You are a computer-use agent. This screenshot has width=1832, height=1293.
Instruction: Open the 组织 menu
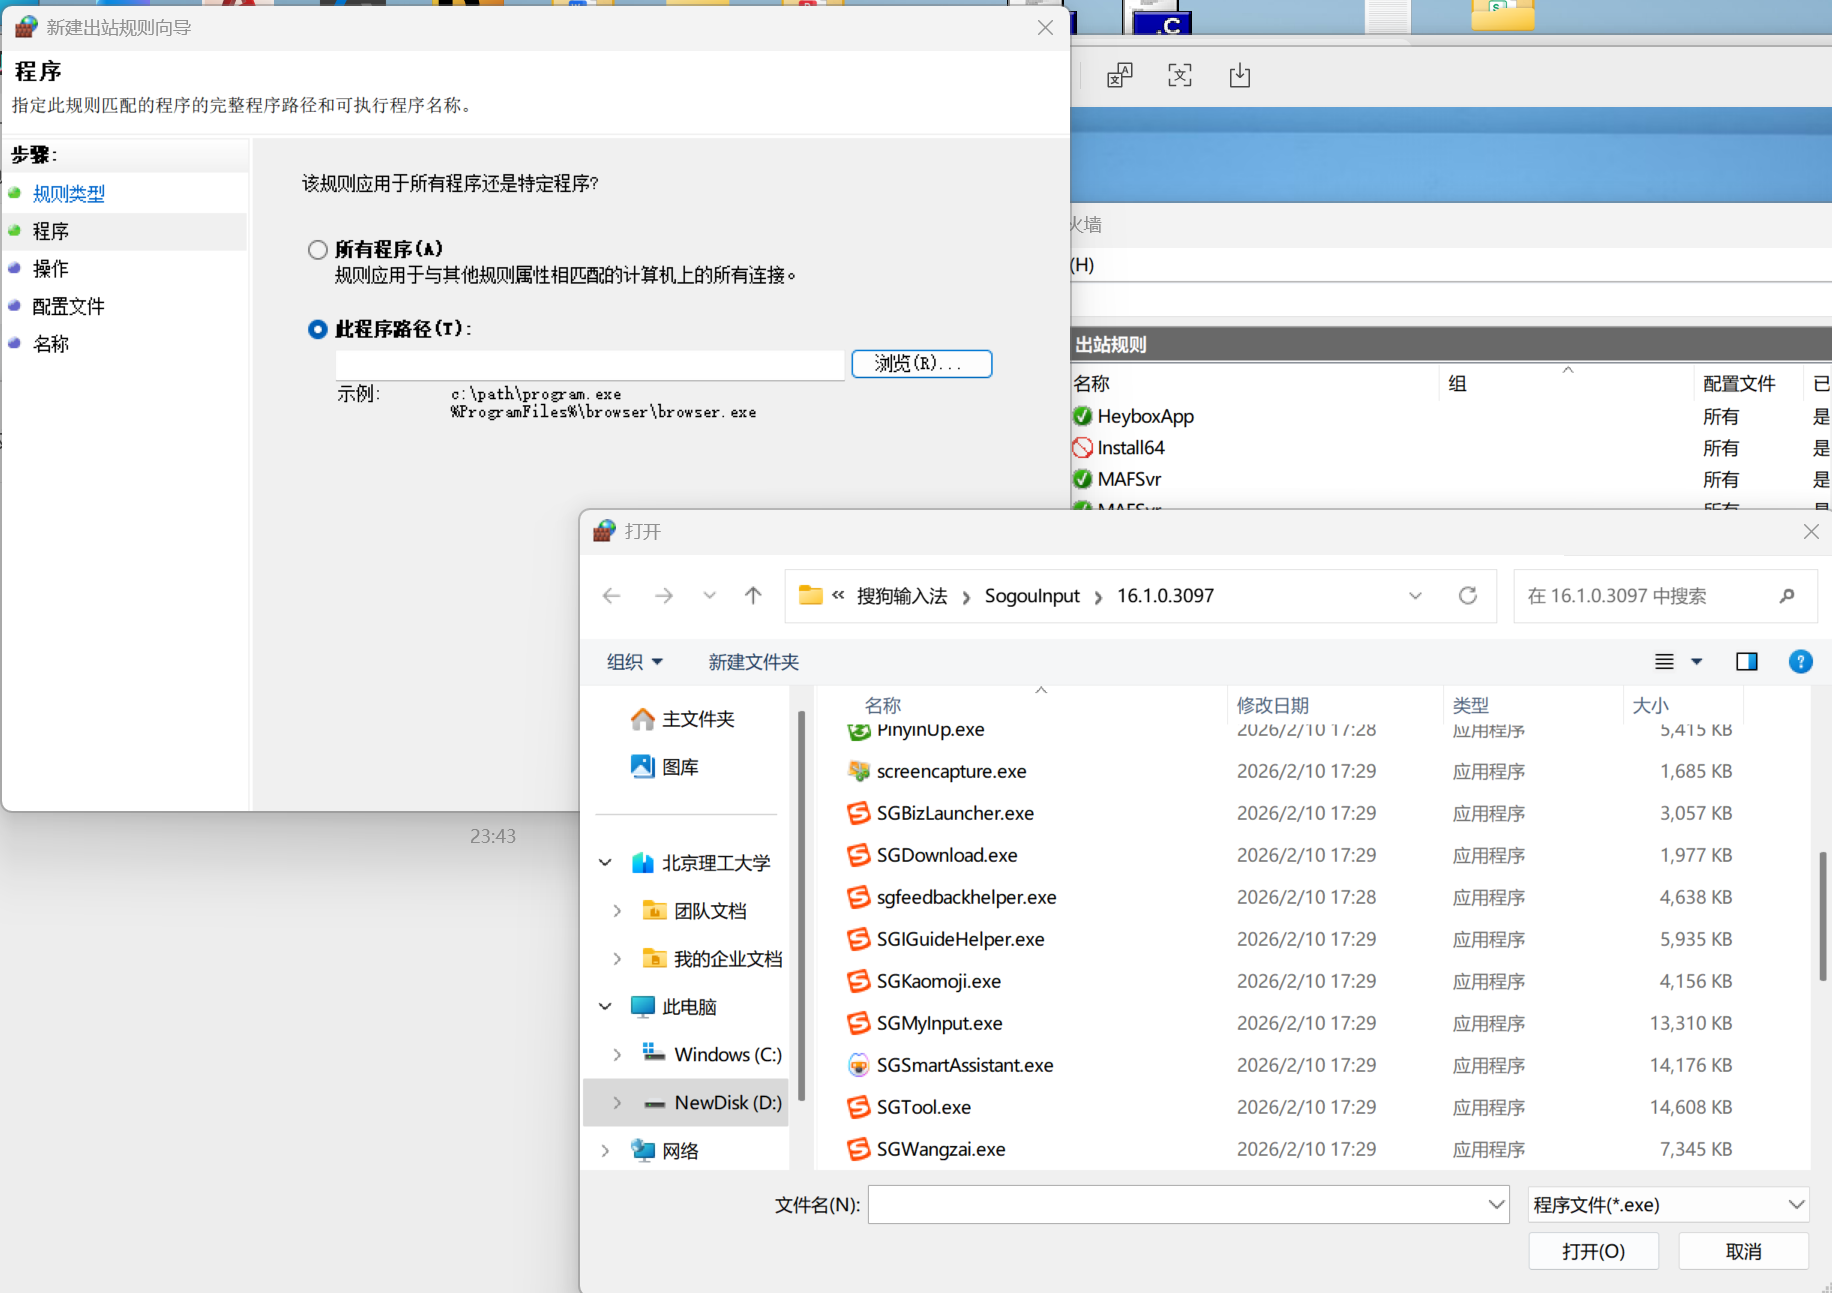coord(635,662)
